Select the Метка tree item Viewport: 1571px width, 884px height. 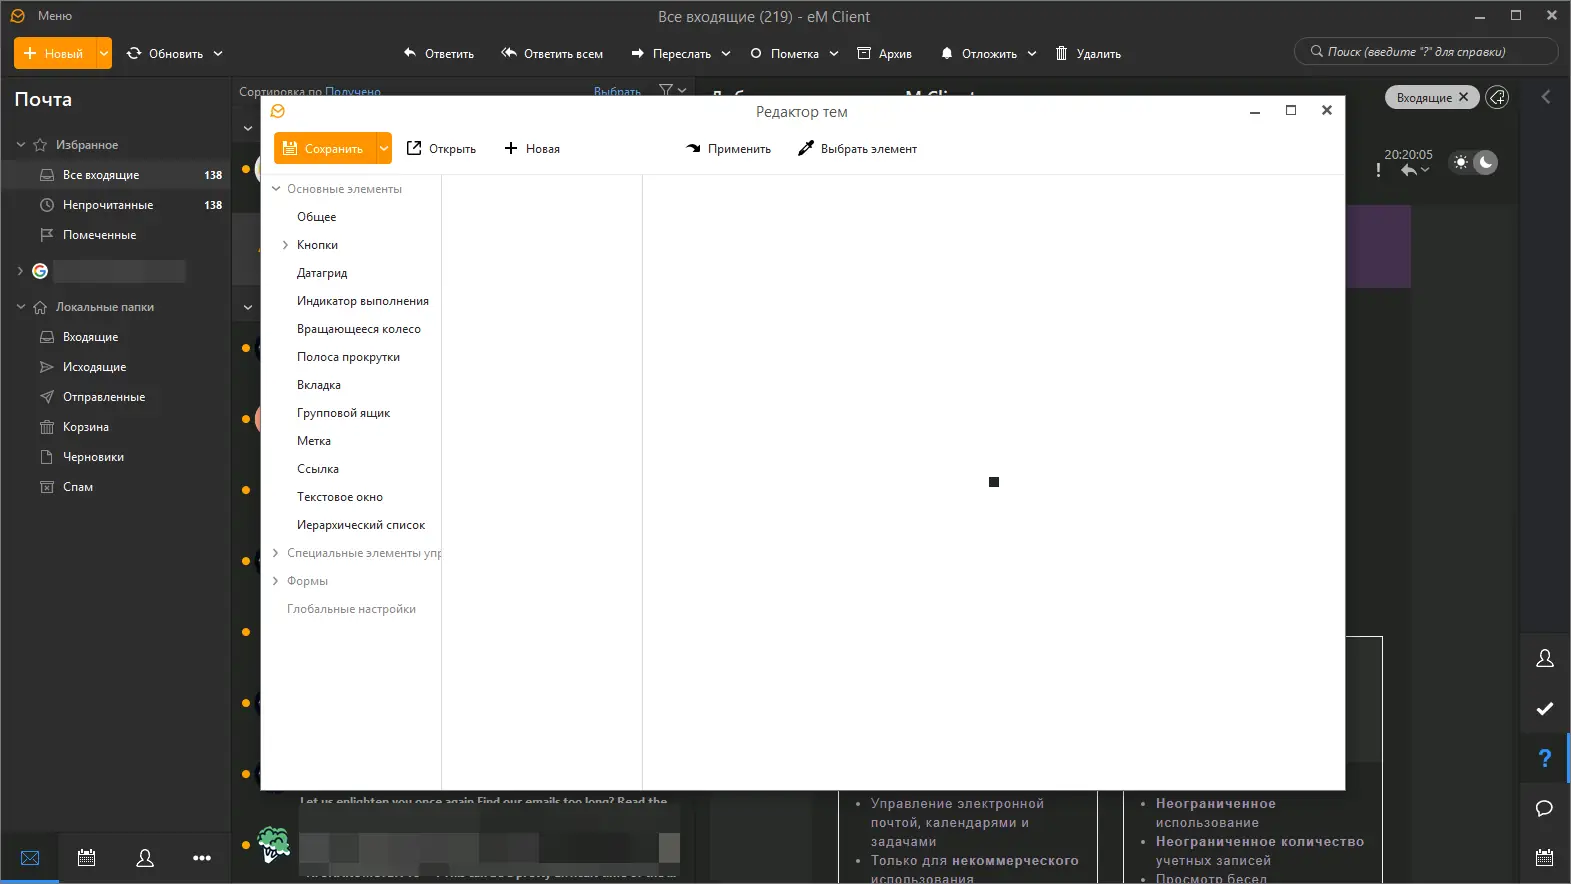(x=314, y=441)
